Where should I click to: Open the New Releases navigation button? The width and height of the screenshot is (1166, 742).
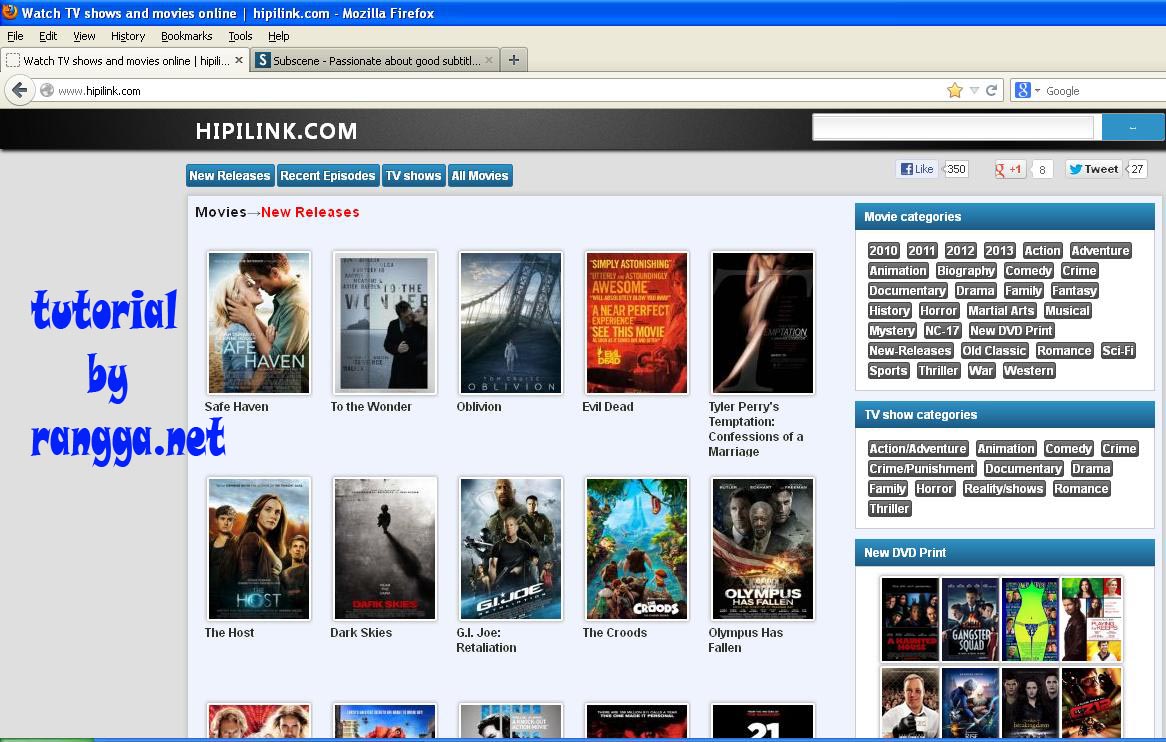coord(230,175)
